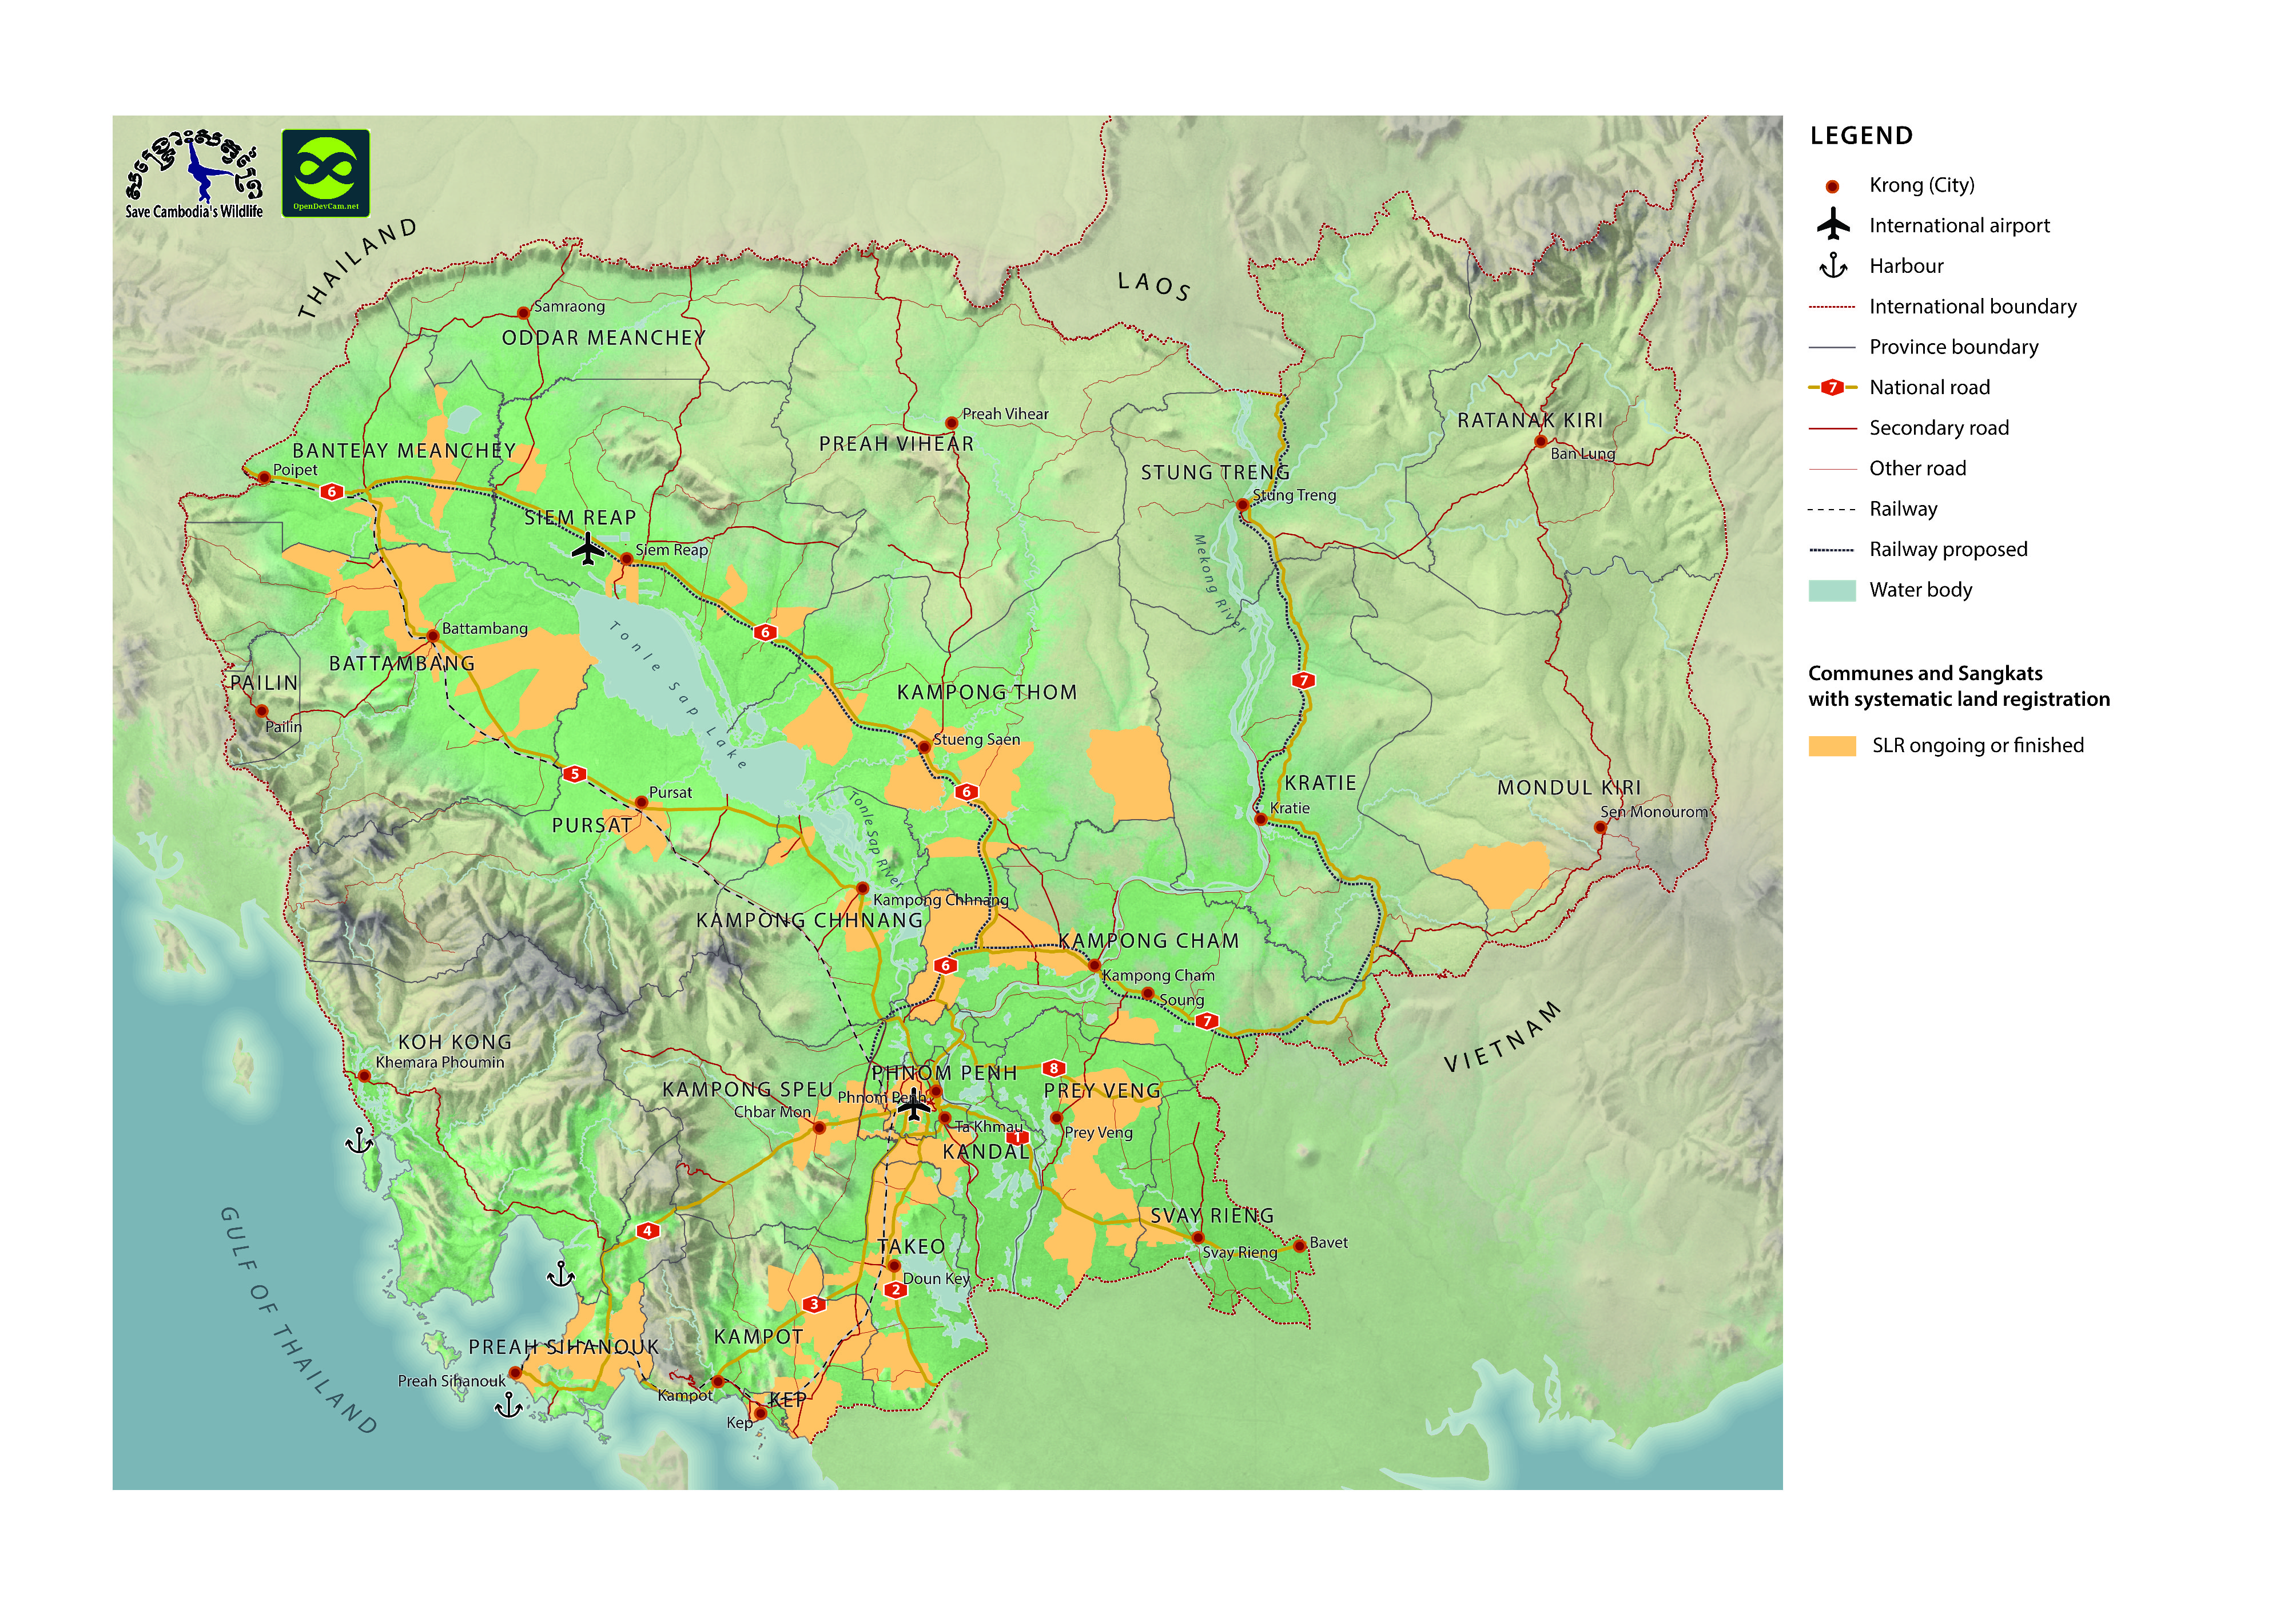
Task: Click the ODDAR MEANCHEY province label
Action: pyautogui.click(x=604, y=338)
